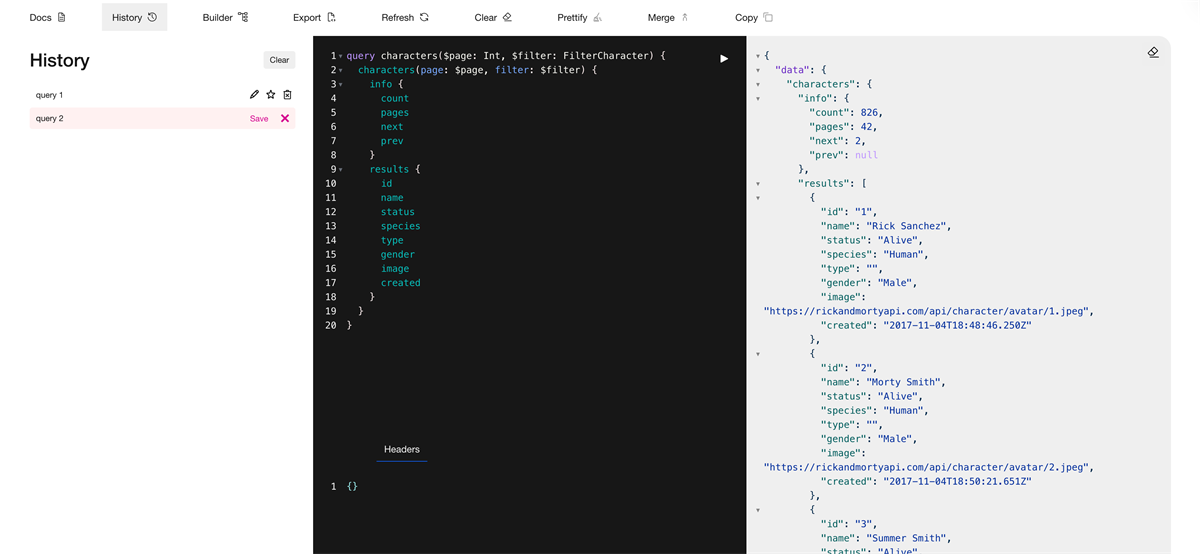Prettify the query code
The height and width of the screenshot is (554, 1200).
[580, 17]
